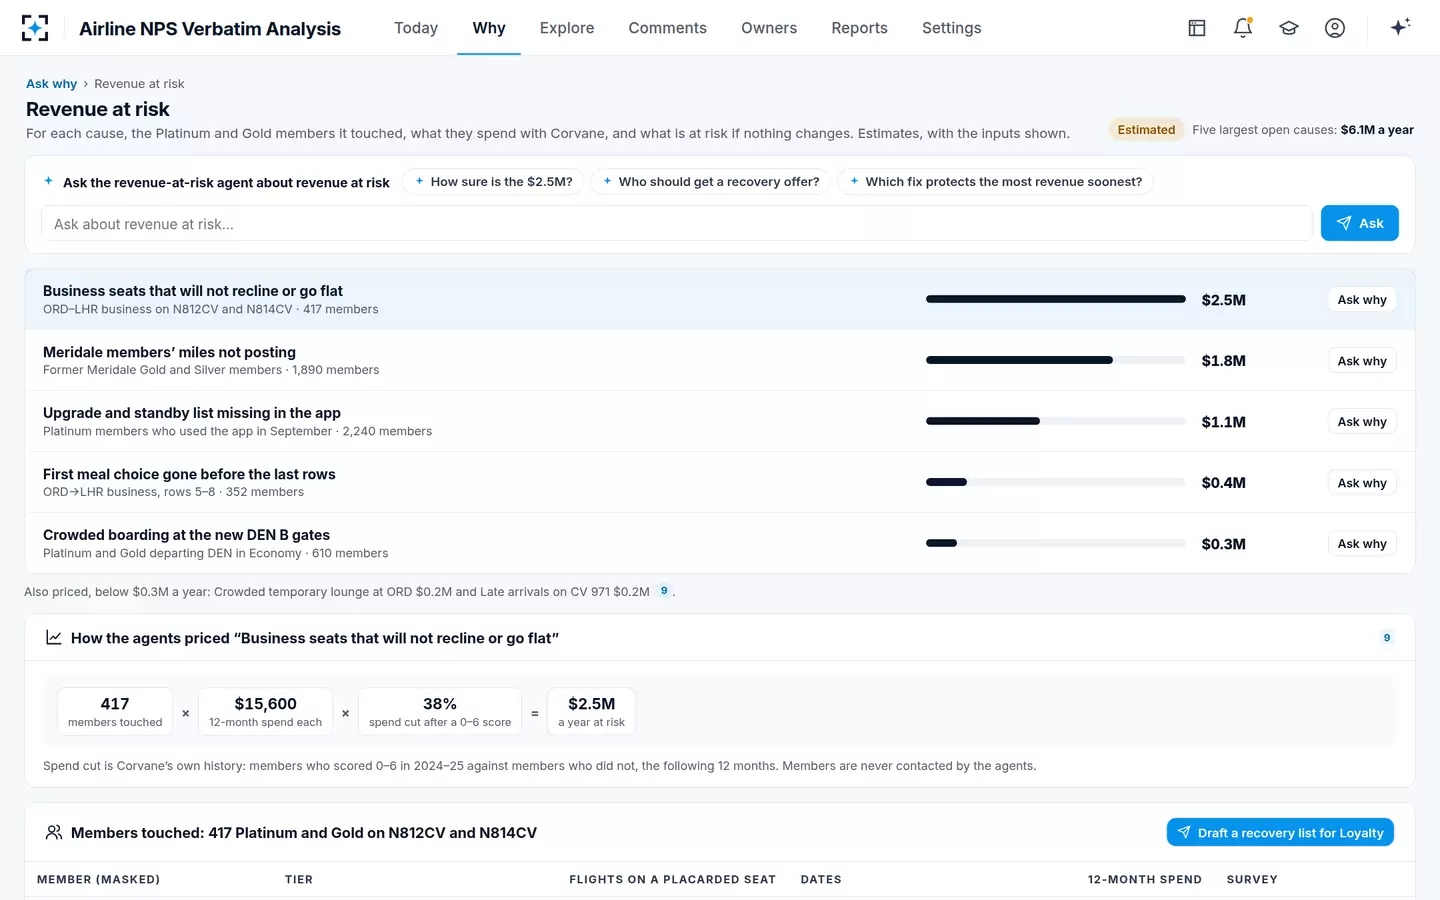
Task: Select "Crowded boarding at the new DEN B gates"
Action: click(x=186, y=535)
